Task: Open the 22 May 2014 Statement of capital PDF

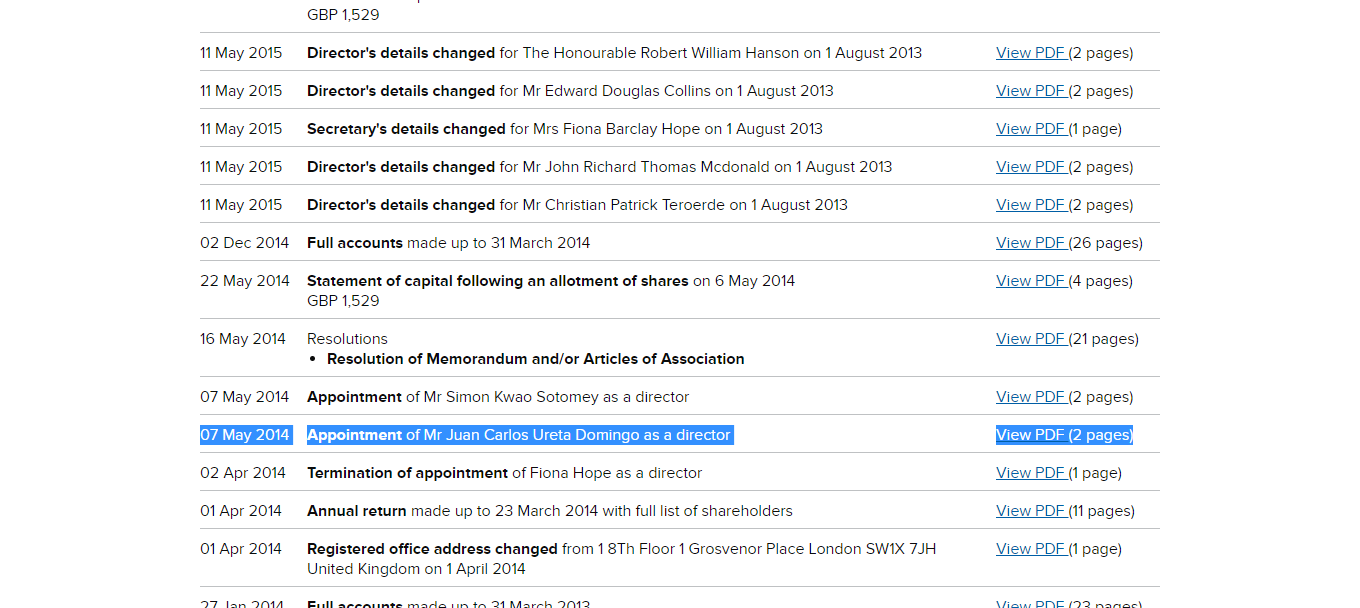Action: pyautogui.click(x=1031, y=281)
